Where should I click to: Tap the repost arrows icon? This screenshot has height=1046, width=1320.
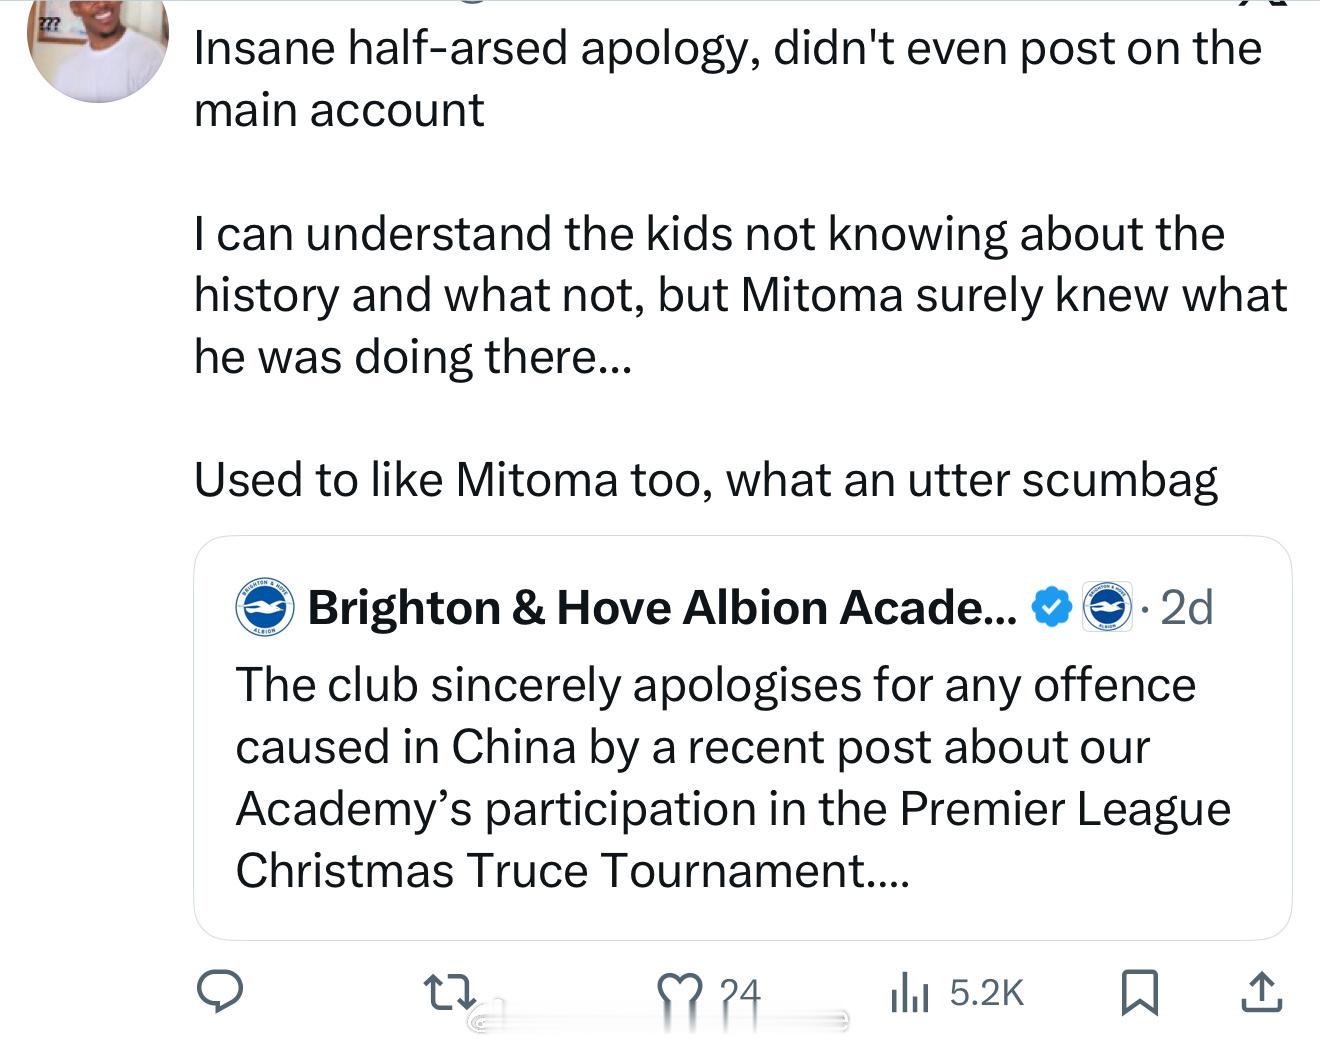[x=446, y=992]
